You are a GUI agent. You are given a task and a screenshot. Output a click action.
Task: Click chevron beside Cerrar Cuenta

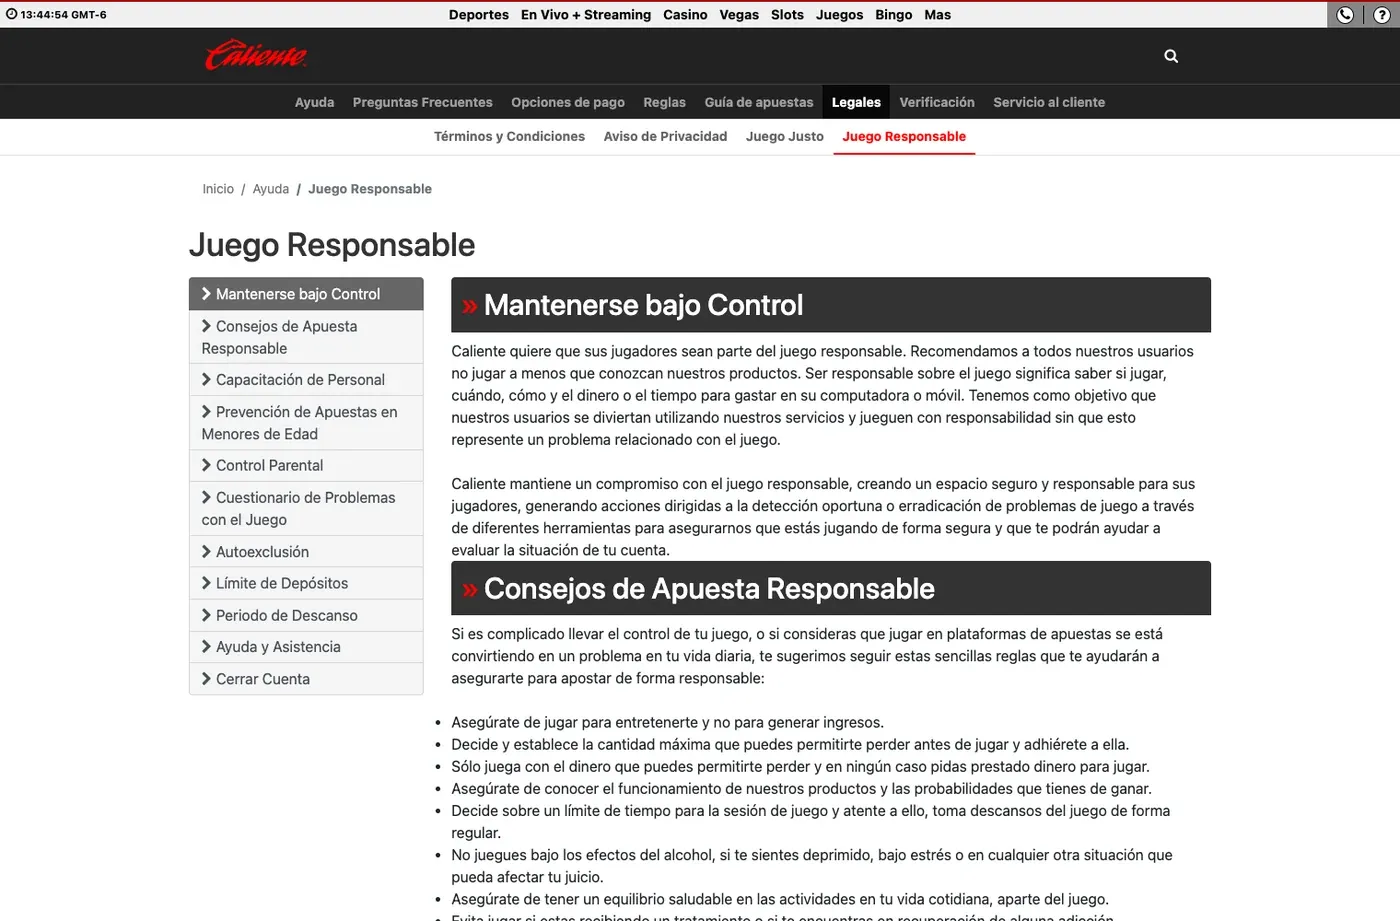click(206, 678)
